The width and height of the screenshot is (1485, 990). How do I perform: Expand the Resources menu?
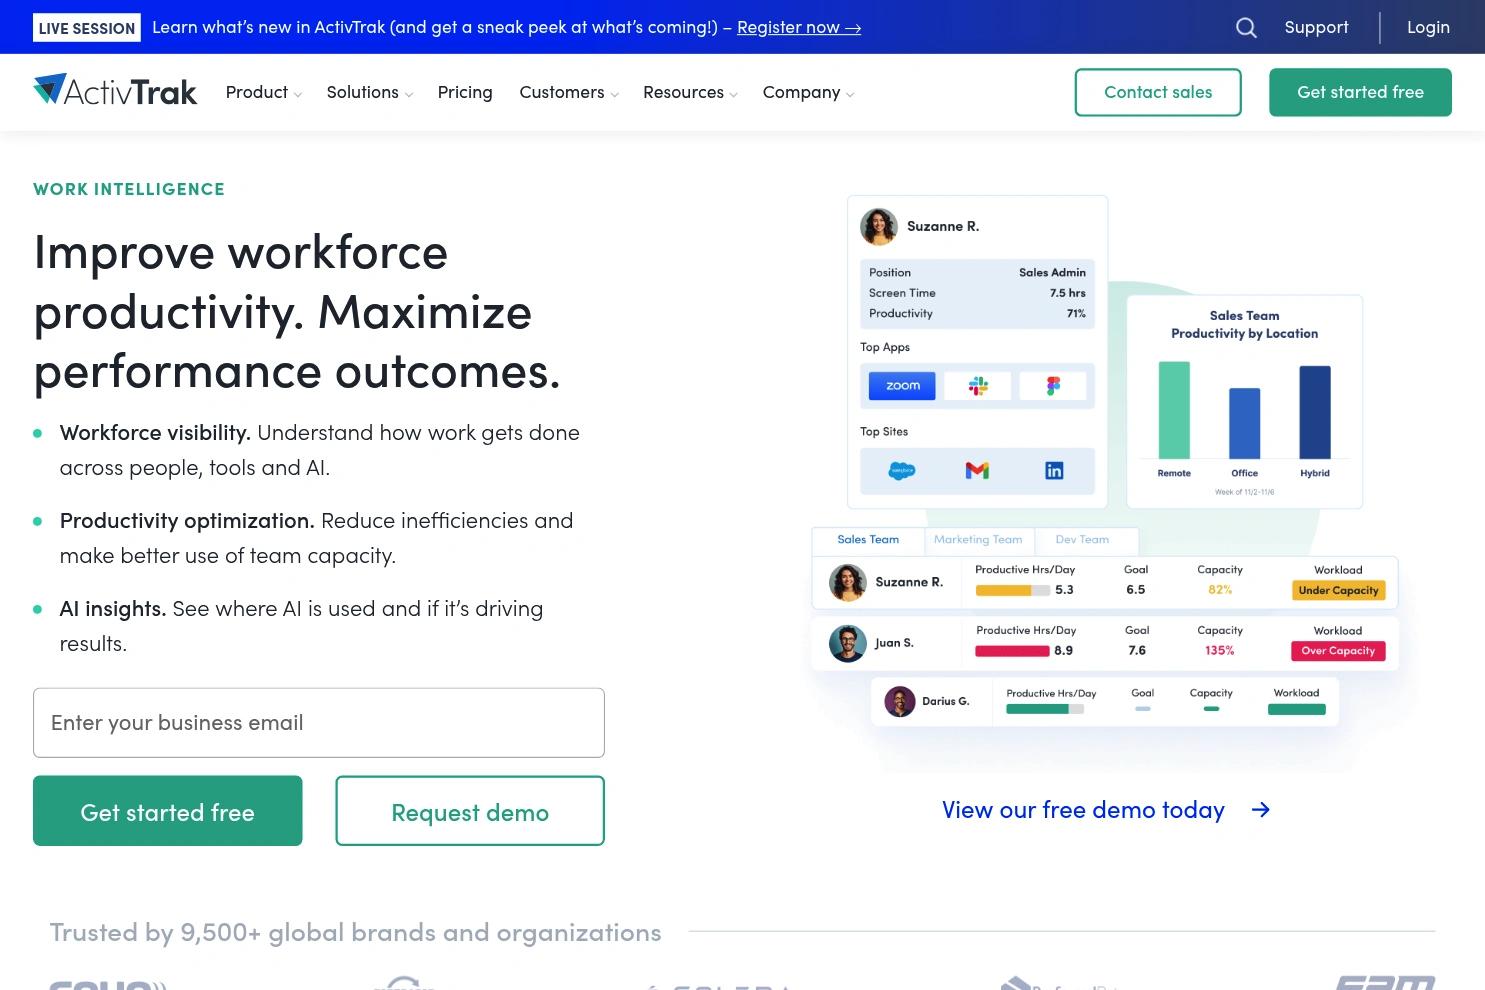[690, 92]
